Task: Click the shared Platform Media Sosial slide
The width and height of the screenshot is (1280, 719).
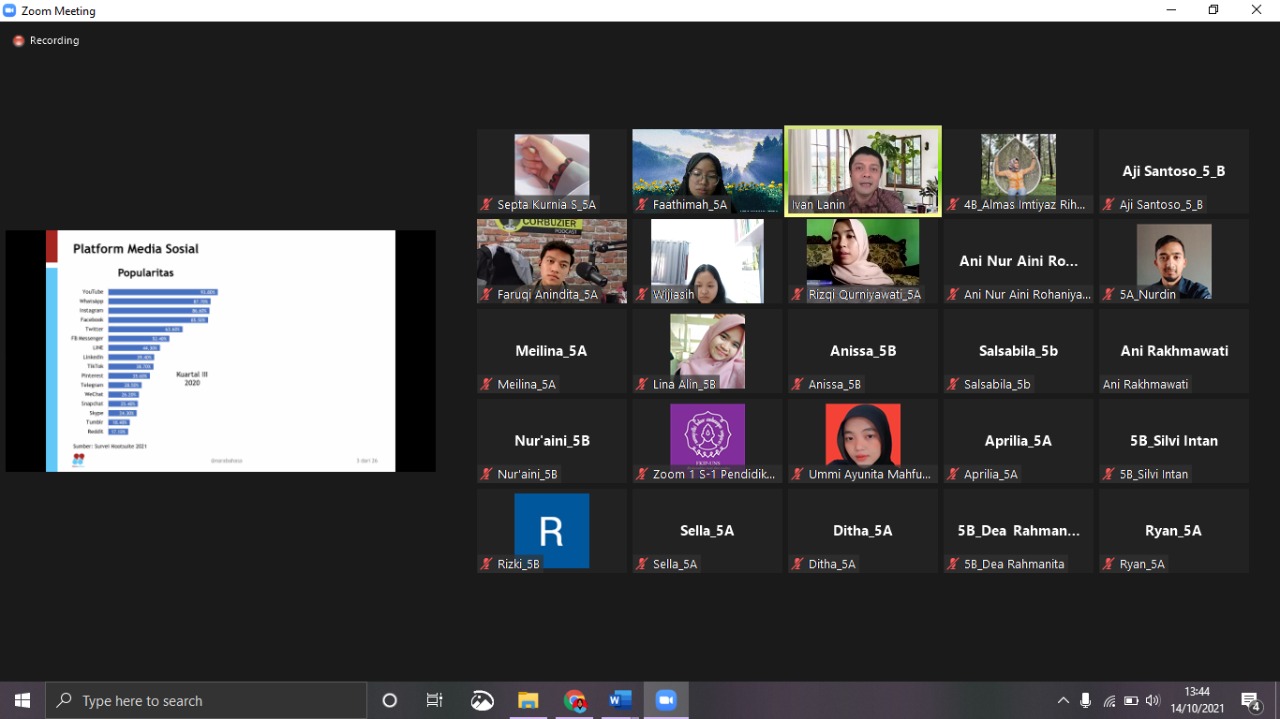Action: [220, 350]
